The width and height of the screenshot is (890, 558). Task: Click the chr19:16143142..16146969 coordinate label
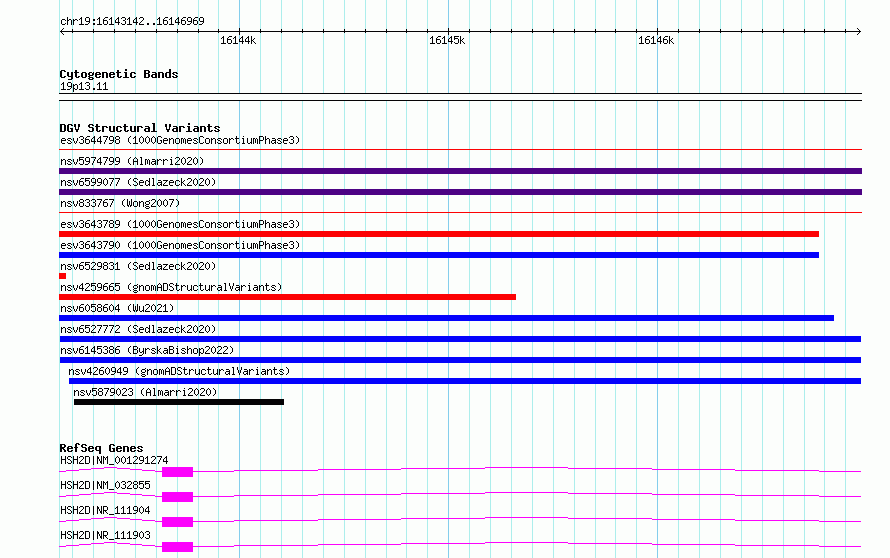click(132, 21)
